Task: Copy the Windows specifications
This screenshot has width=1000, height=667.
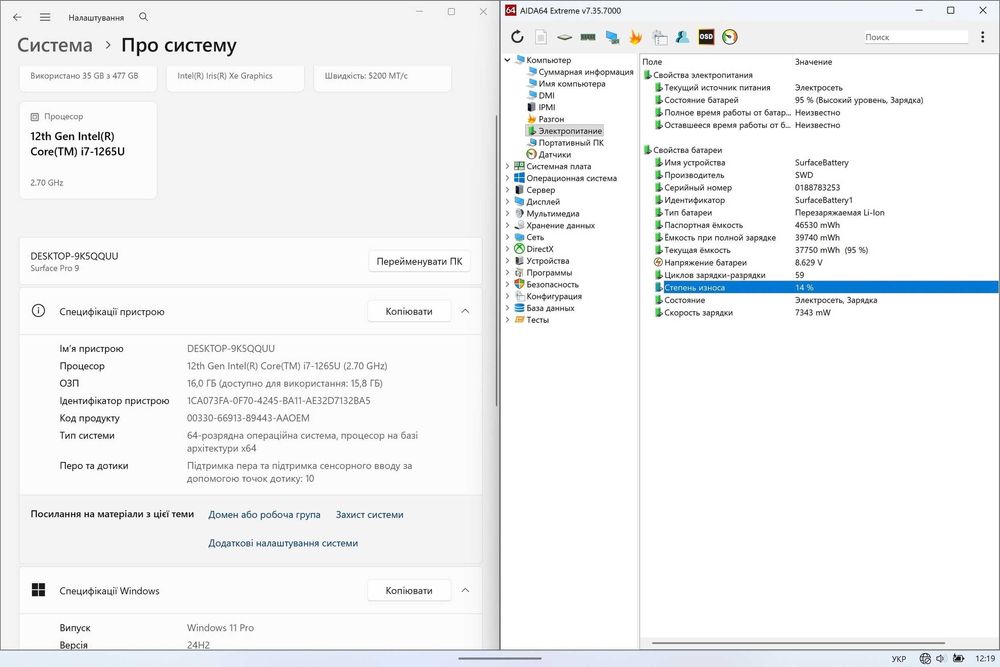Action: pyautogui.click(x=409, y=590)
